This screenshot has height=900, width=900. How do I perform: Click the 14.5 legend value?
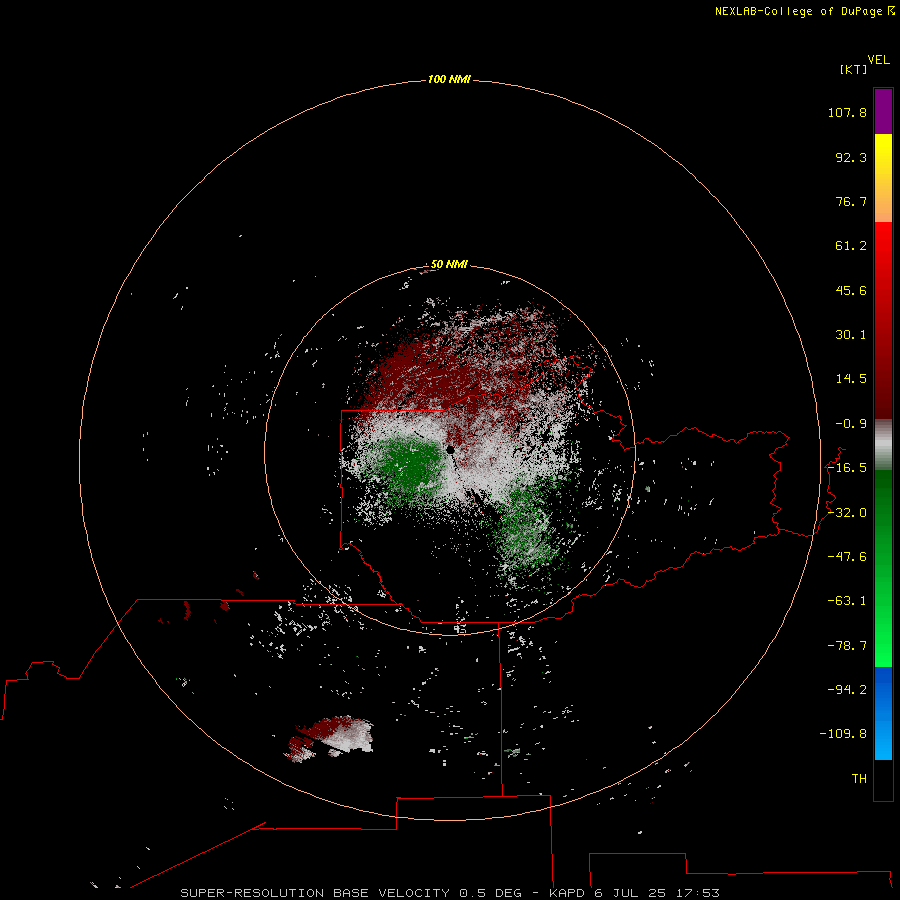(x=851, y=379)
